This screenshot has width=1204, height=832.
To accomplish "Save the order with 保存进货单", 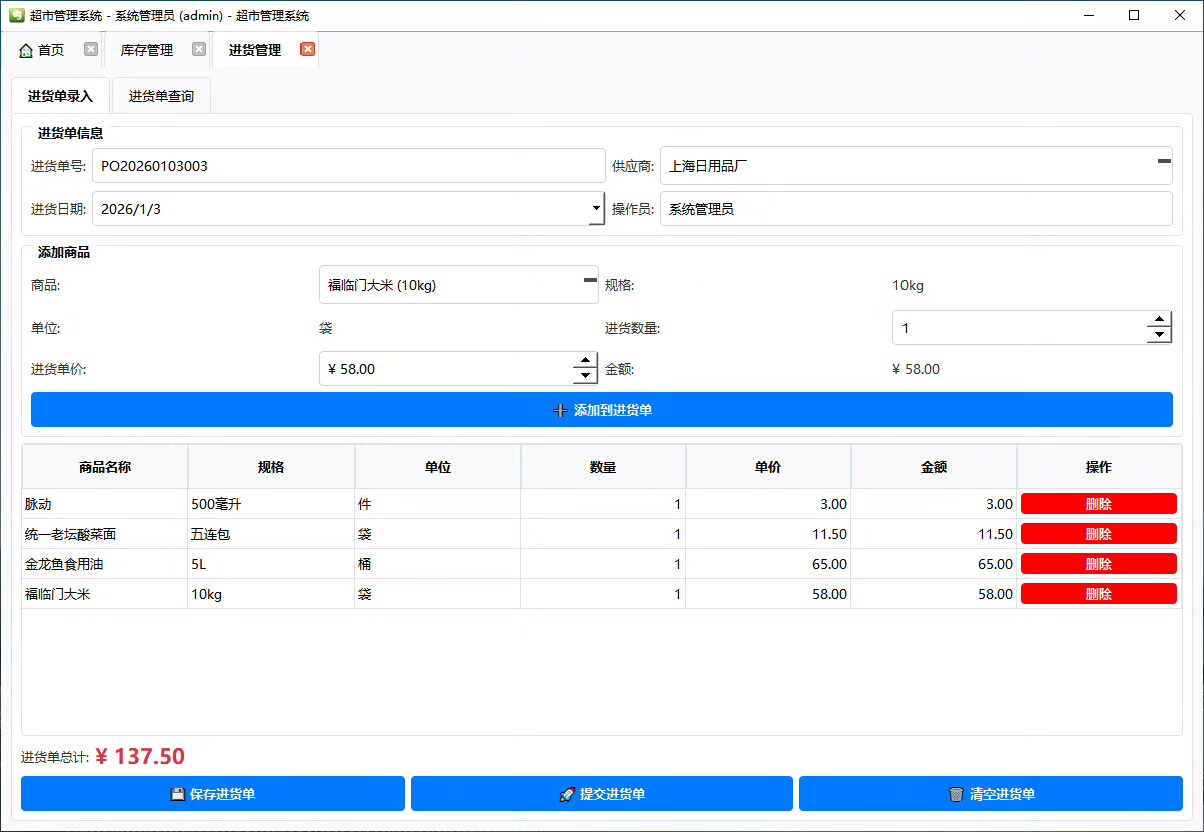I will [213, 794].
